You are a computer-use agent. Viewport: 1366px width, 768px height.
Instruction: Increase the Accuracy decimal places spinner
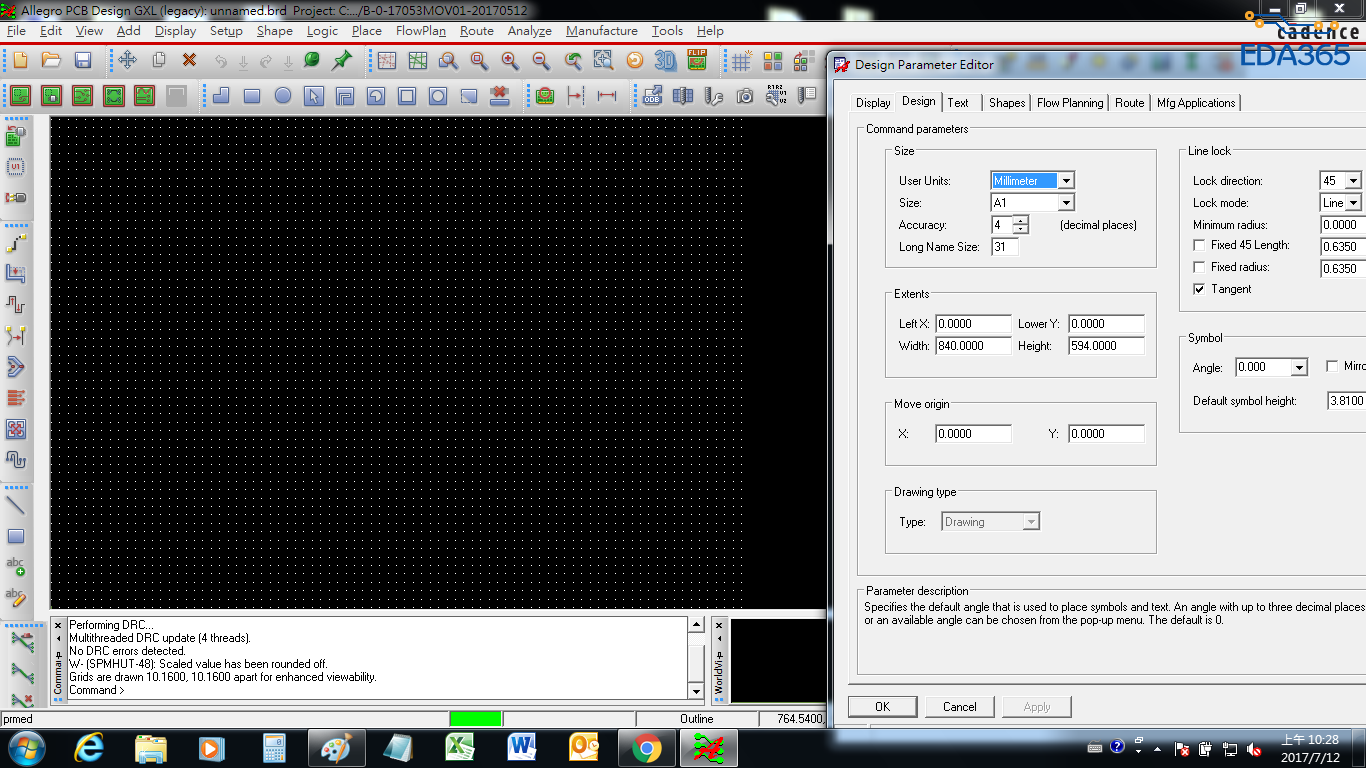pyautogui.click(x=1020, y=221)
